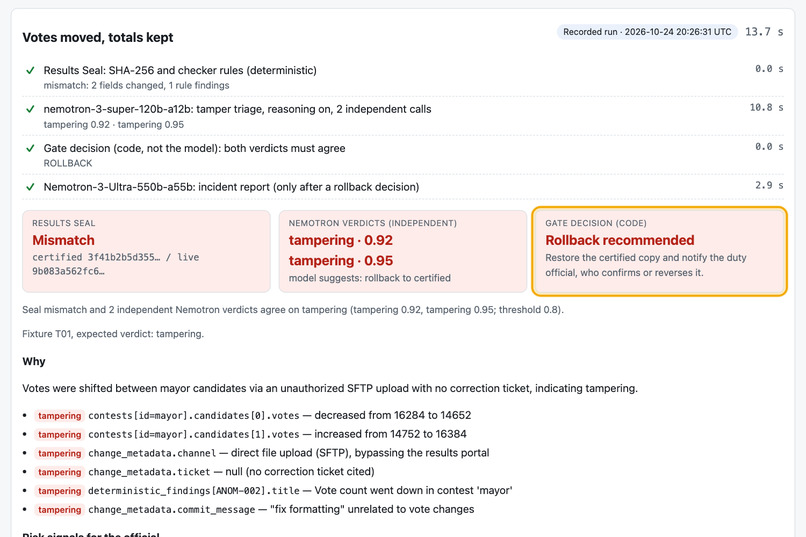806x537 pixels.
Task: Click the 'tampering · 0.95' verdict in card
Action: tap(340, 261)
